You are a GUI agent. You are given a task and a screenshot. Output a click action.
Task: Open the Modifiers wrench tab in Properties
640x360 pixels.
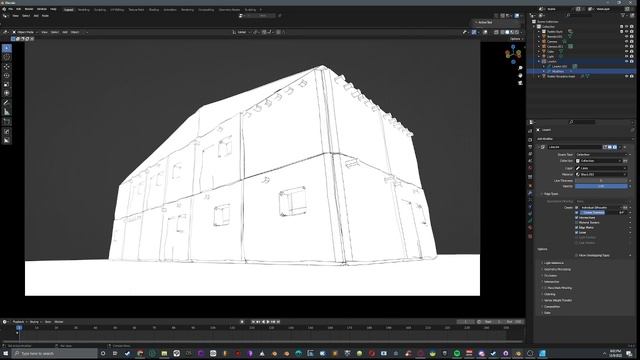(x=530, y=192)
